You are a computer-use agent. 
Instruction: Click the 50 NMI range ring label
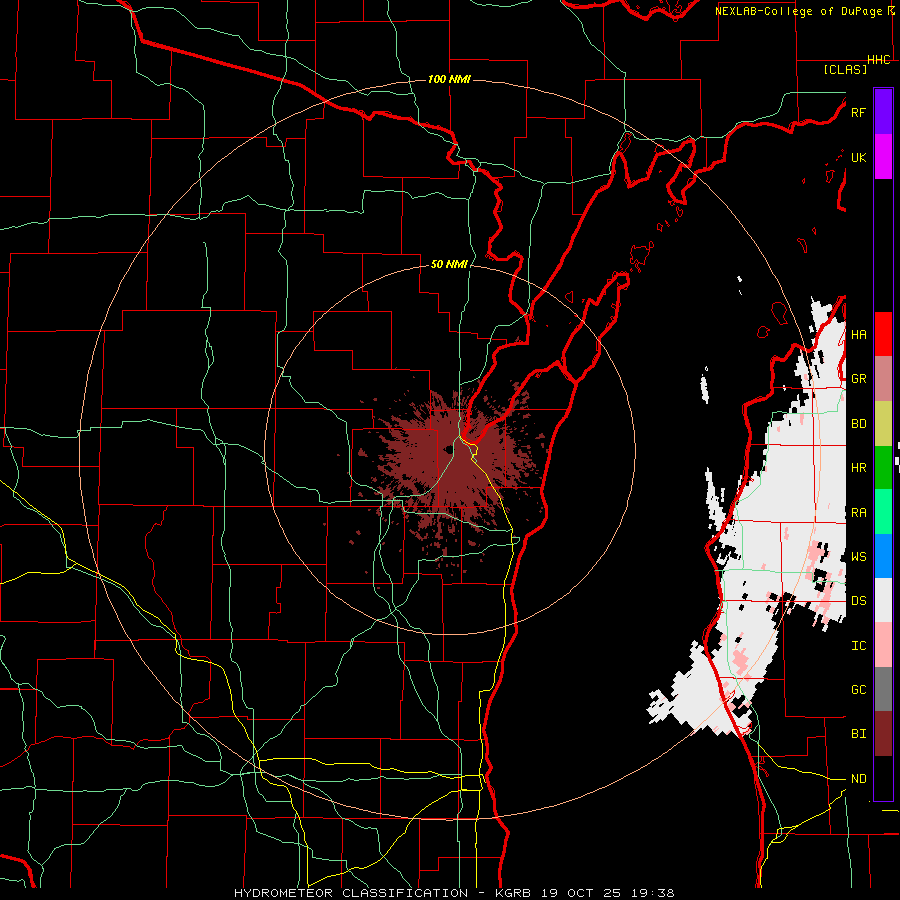pyautogui.click(x=449, y=264)
